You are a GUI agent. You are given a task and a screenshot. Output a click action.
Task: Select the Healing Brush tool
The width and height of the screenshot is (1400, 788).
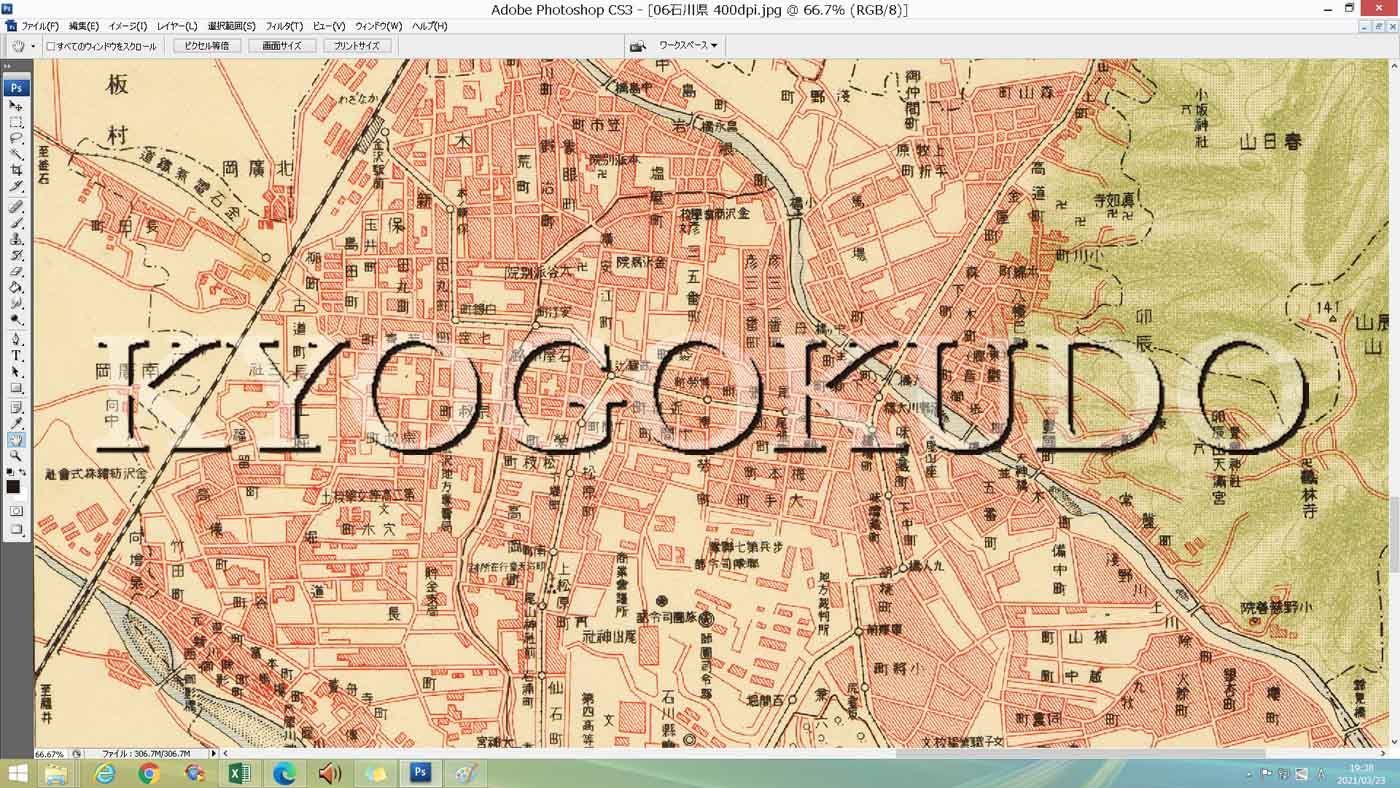tap(16, 207)
